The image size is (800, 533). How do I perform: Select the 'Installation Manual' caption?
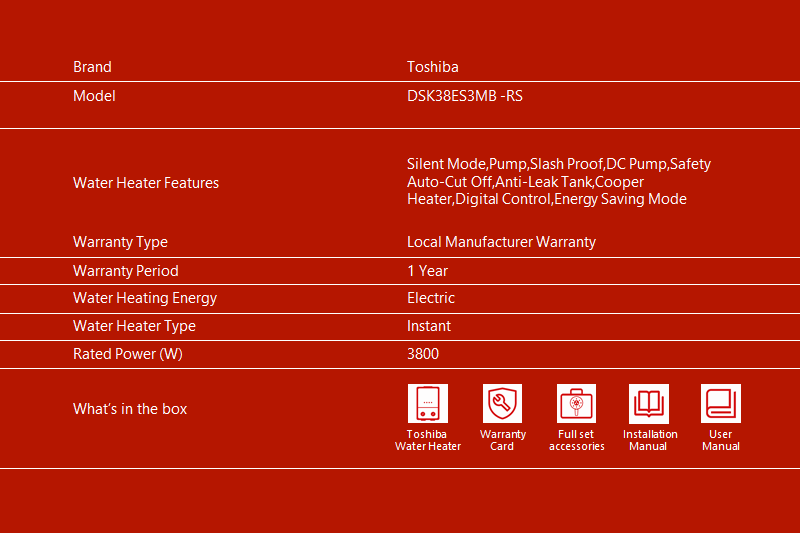point(649,440)
